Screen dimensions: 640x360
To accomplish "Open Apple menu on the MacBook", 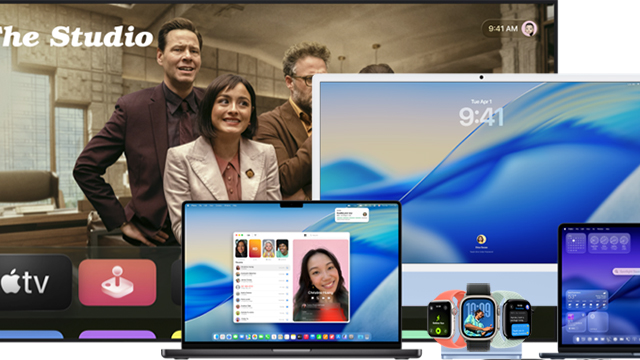I will pos(188,205).
